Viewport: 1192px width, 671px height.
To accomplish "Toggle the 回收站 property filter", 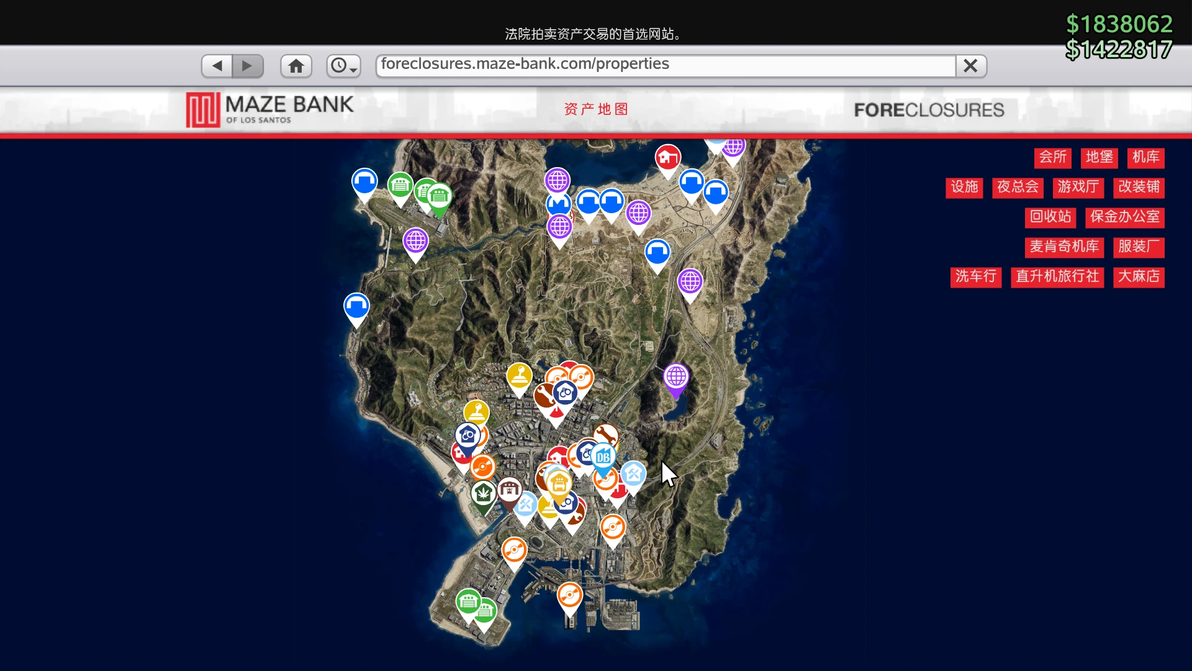I will pos(1050,217).
